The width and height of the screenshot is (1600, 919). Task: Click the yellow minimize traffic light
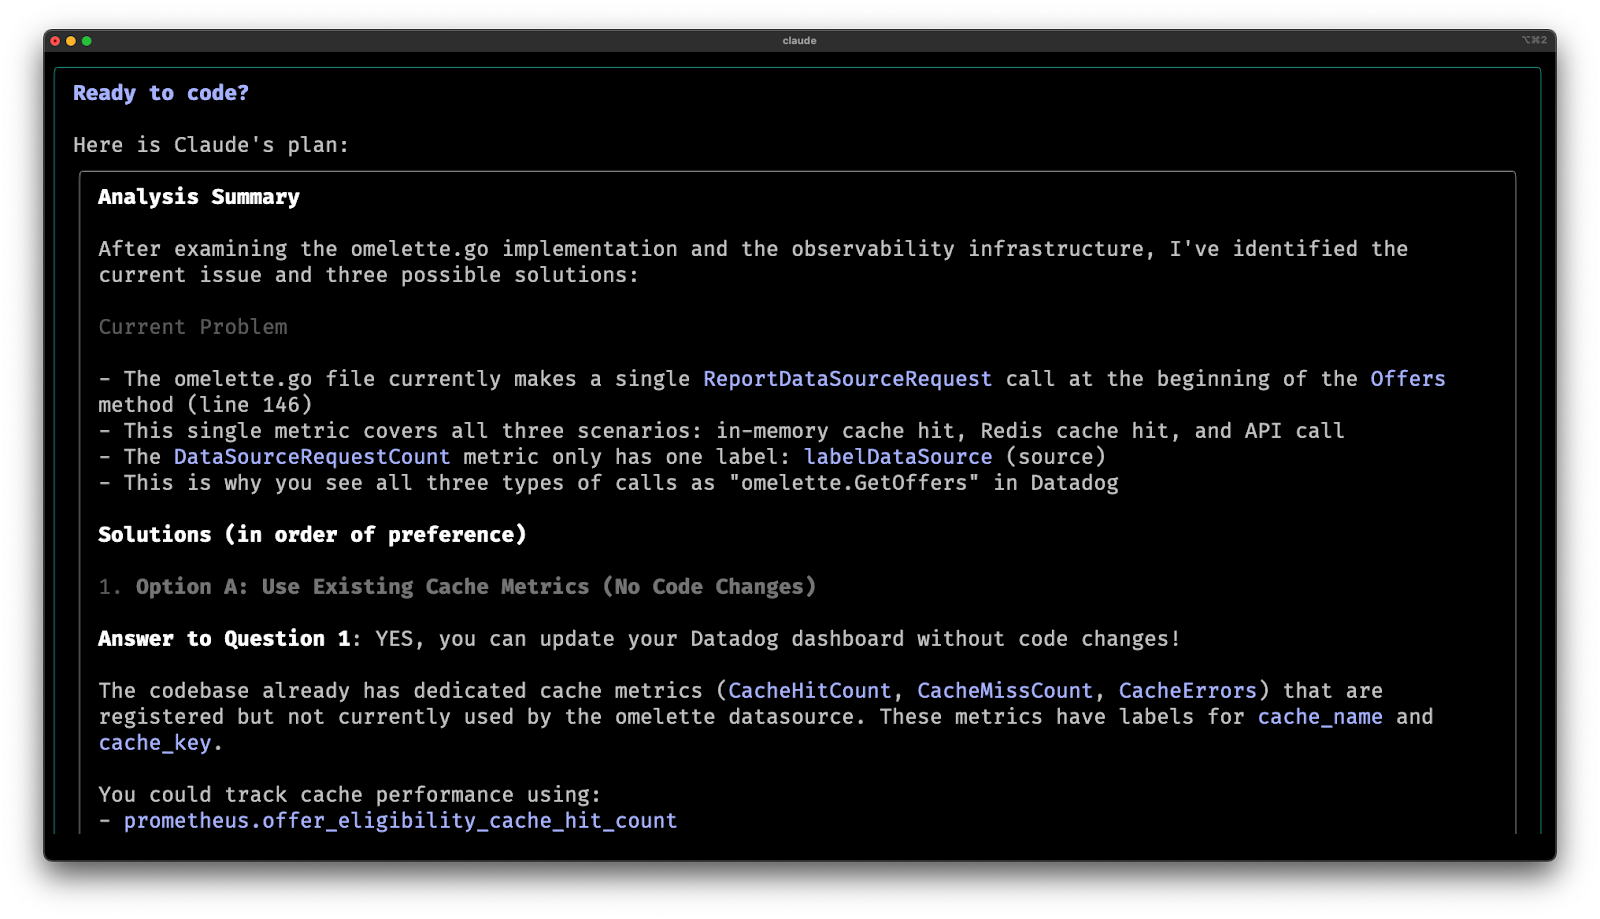72,41
